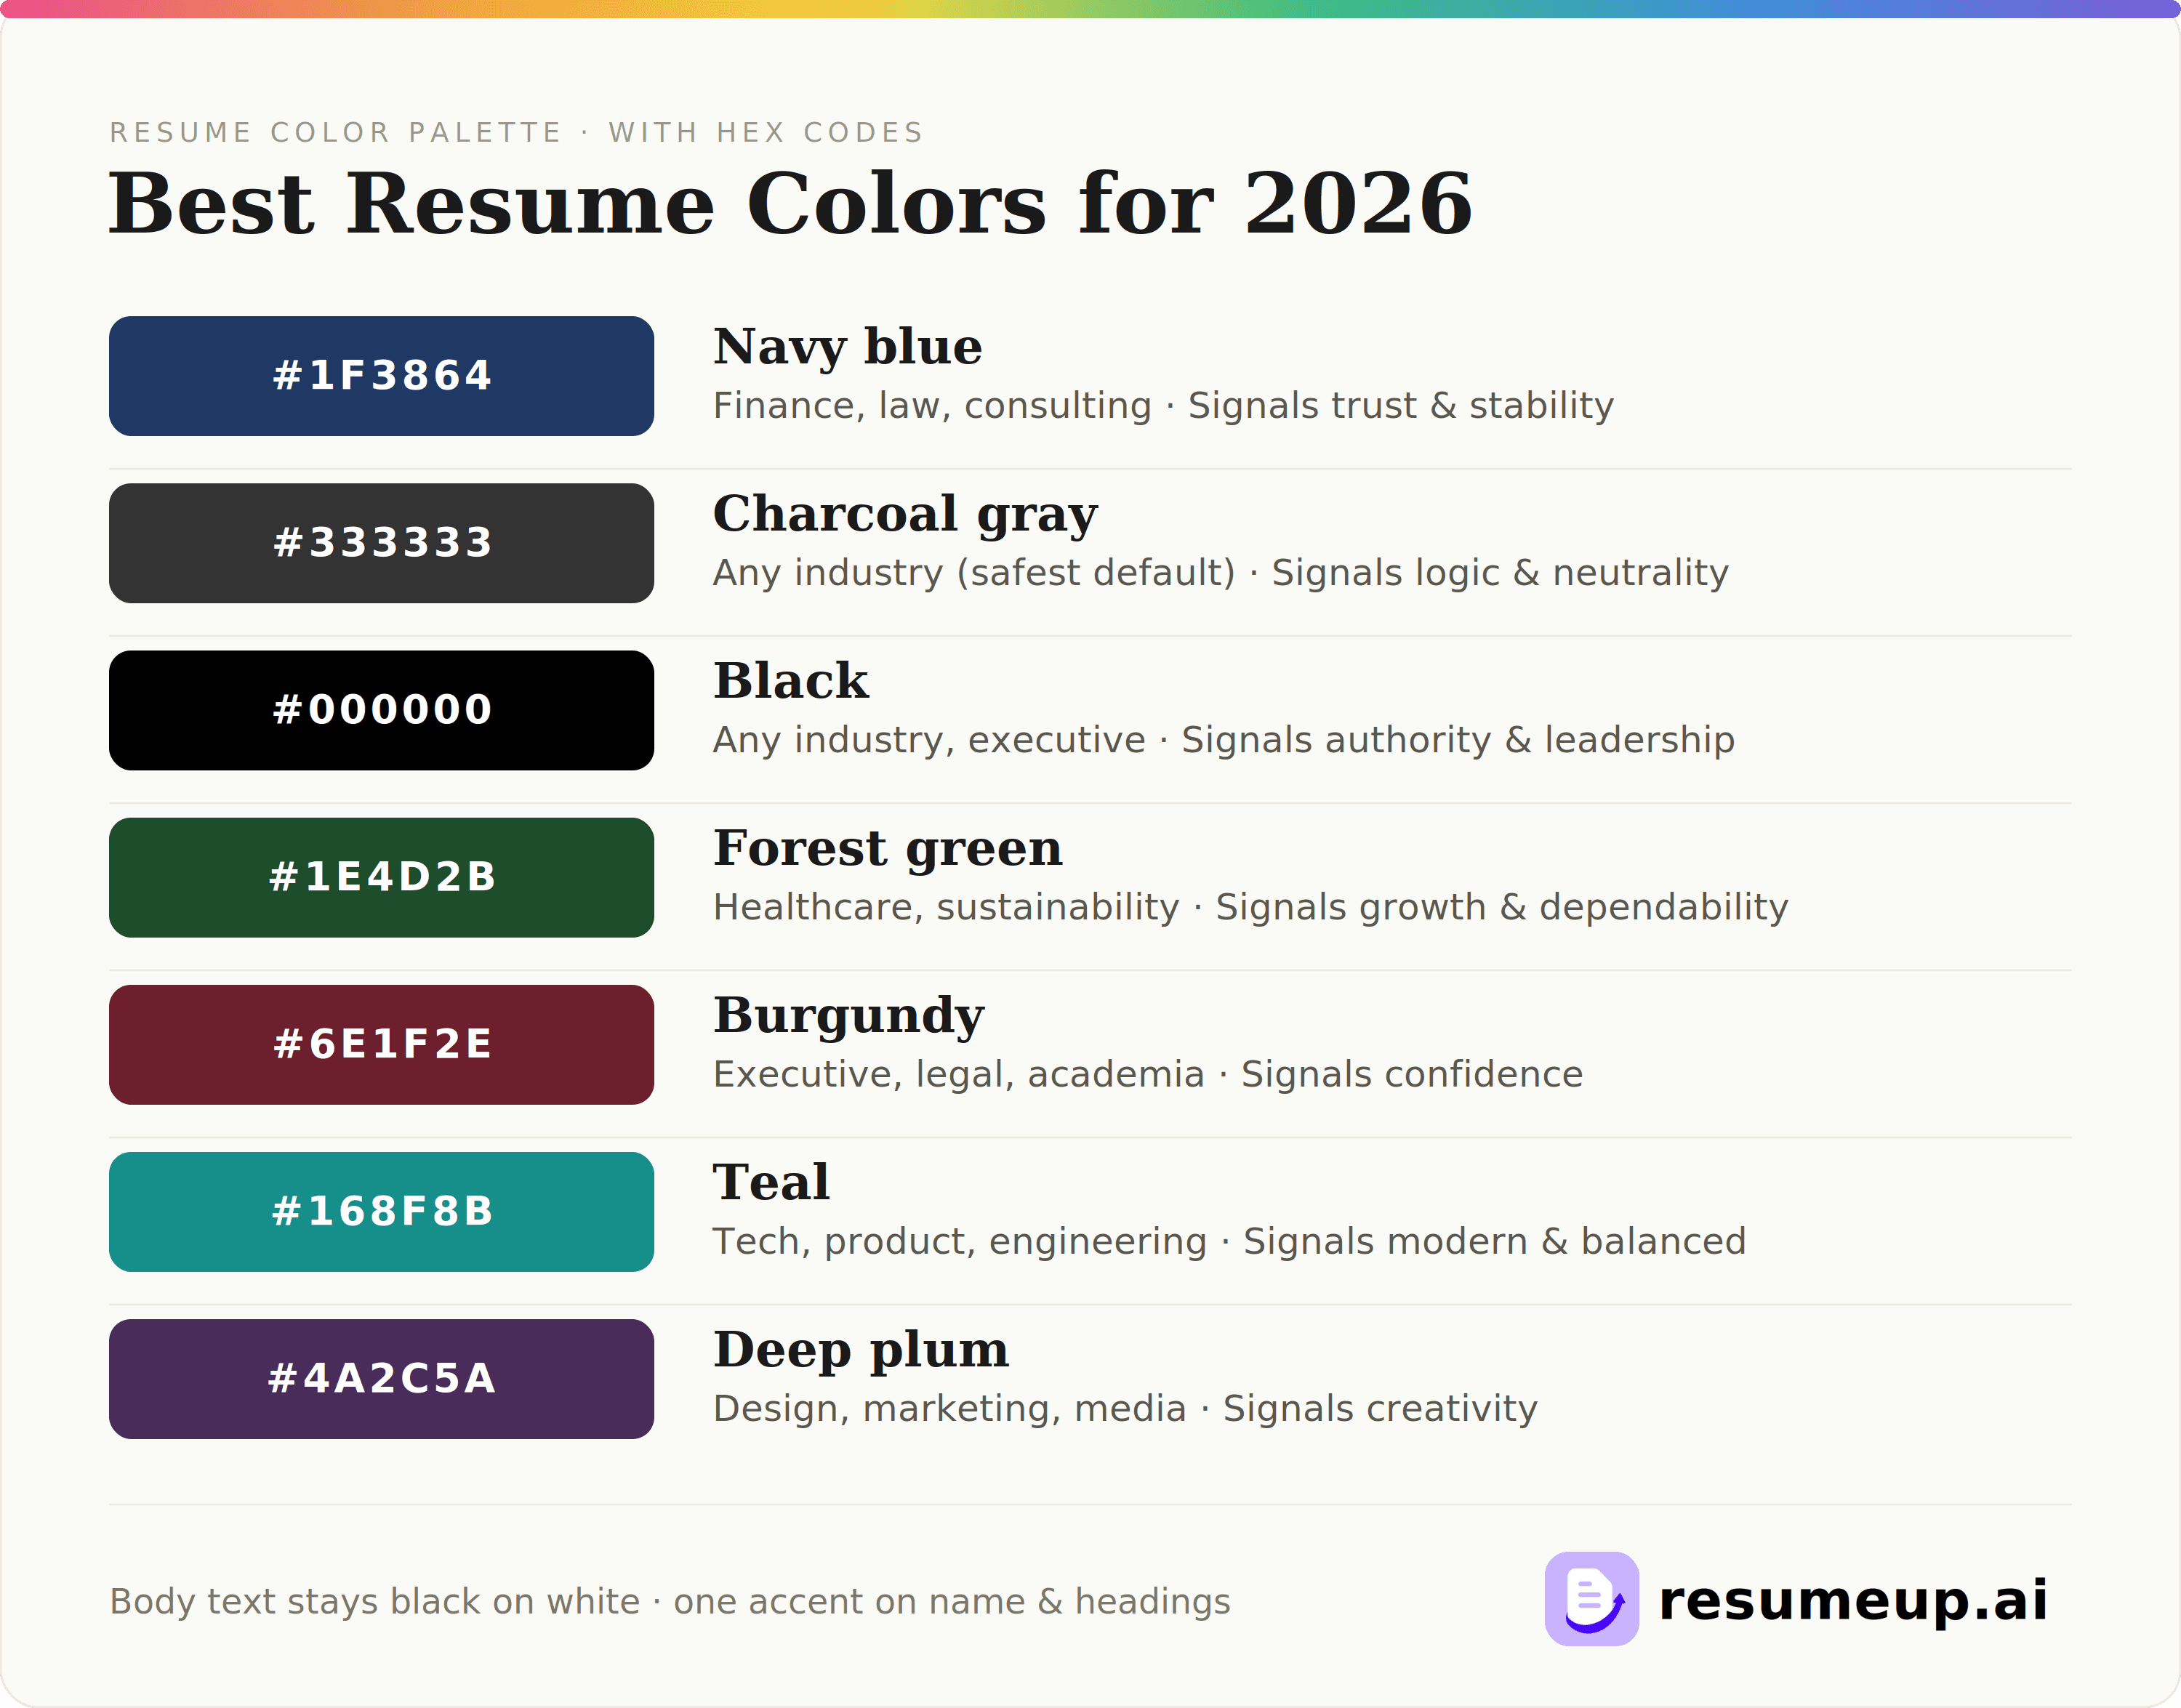Screen dimensions: 2181x1708
Task: Click the 'Black' color heading
Action: point(791,681)
